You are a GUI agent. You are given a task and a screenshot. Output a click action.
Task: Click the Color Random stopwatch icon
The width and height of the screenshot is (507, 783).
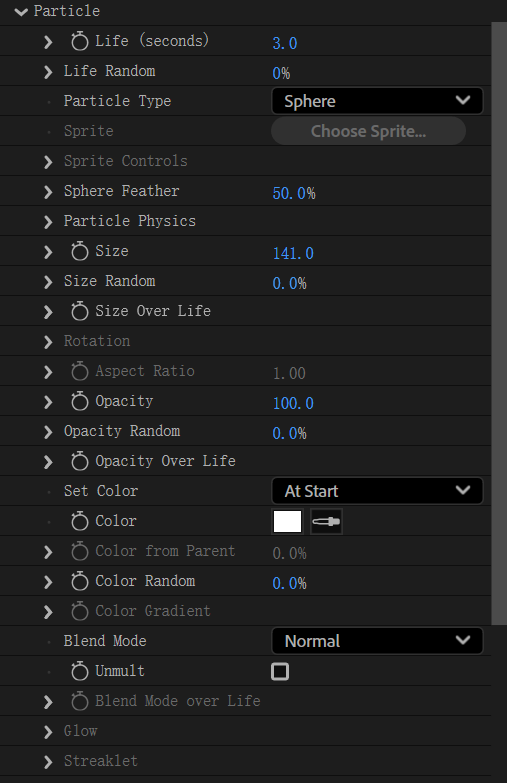(79, 581)
